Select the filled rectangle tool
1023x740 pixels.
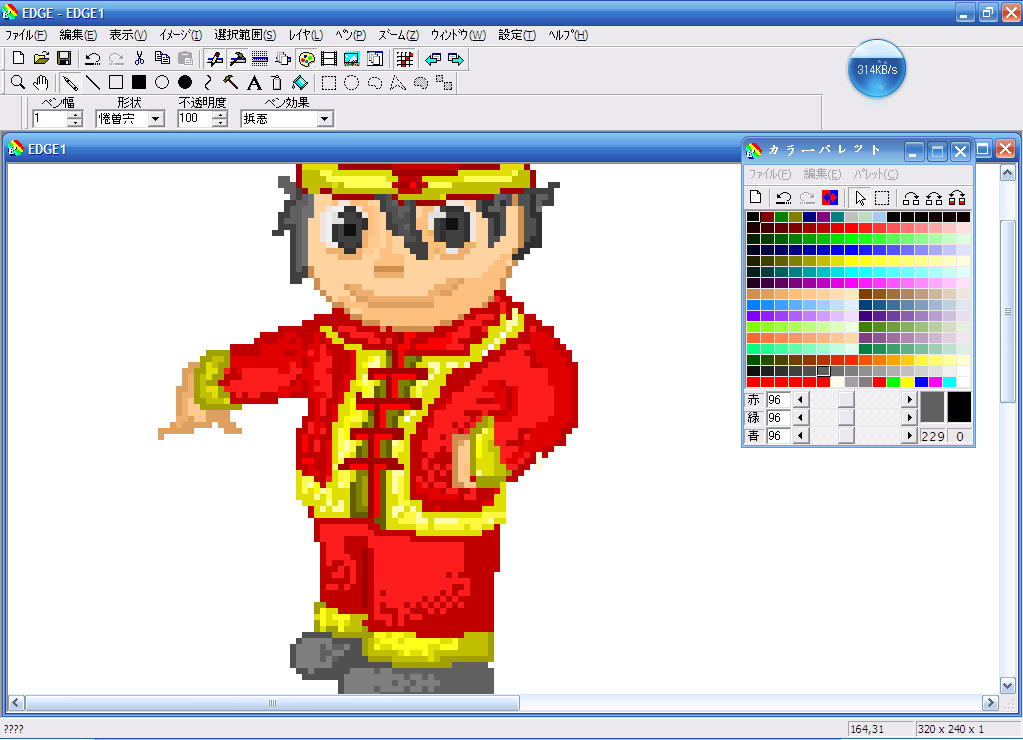tap(139, 83)
